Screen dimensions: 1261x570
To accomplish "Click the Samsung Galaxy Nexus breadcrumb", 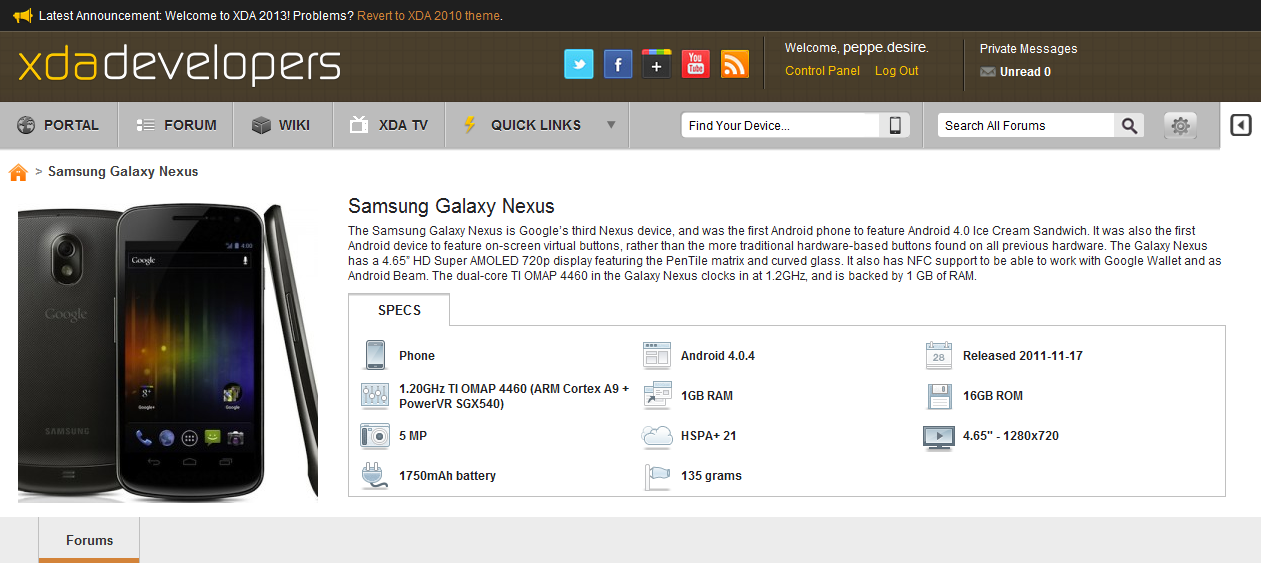I will click(x=123, y=172).
